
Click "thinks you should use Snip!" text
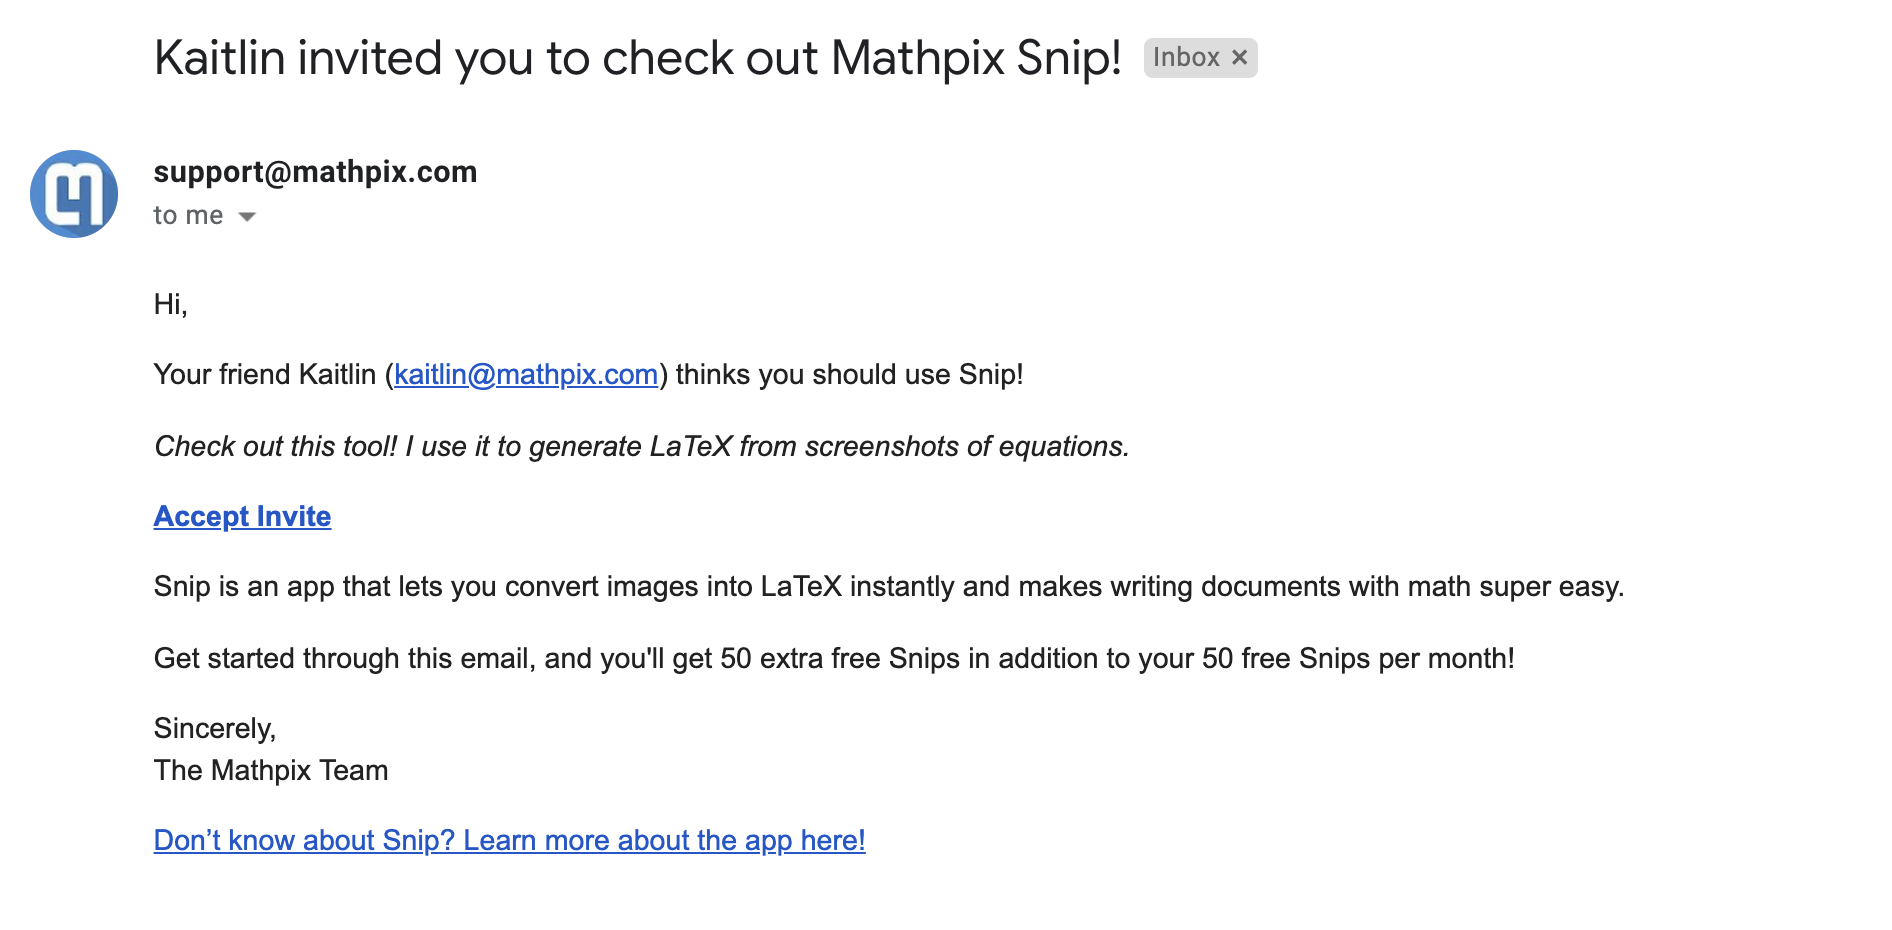coord(850,374)
